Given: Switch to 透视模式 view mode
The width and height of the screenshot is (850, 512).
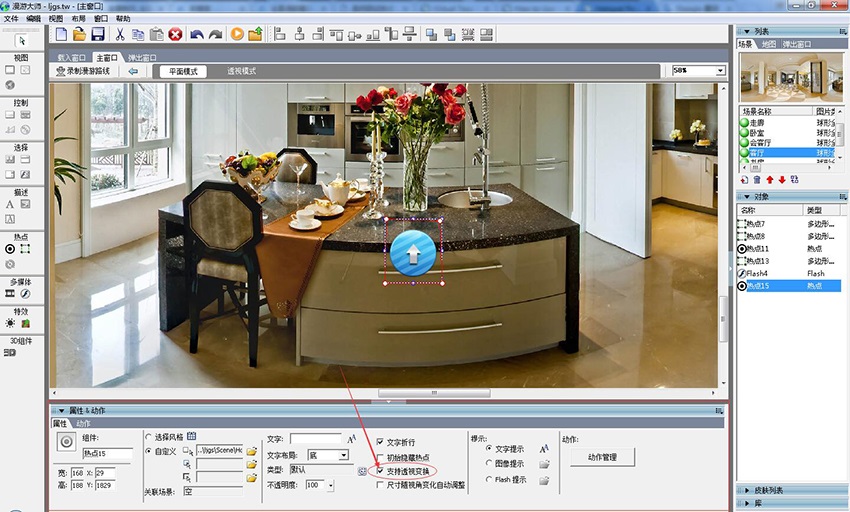Looking at the screenshot, I should [241, 72].
